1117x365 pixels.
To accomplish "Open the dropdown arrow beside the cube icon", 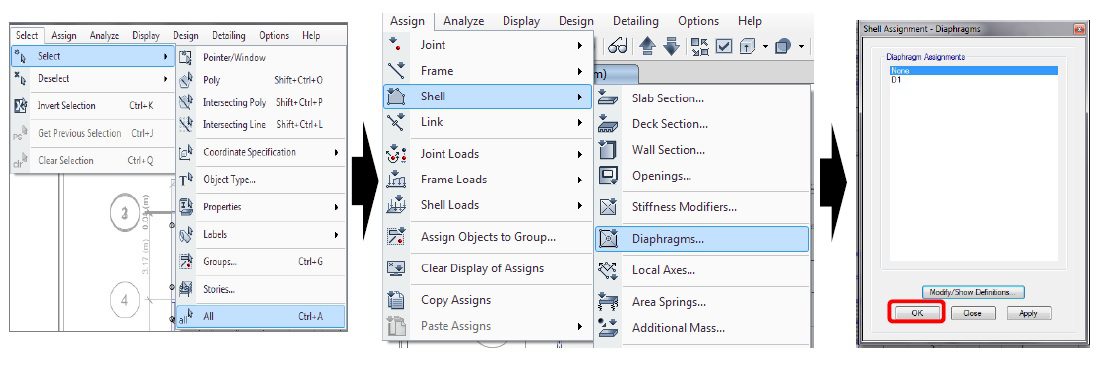I will (765, 47).
